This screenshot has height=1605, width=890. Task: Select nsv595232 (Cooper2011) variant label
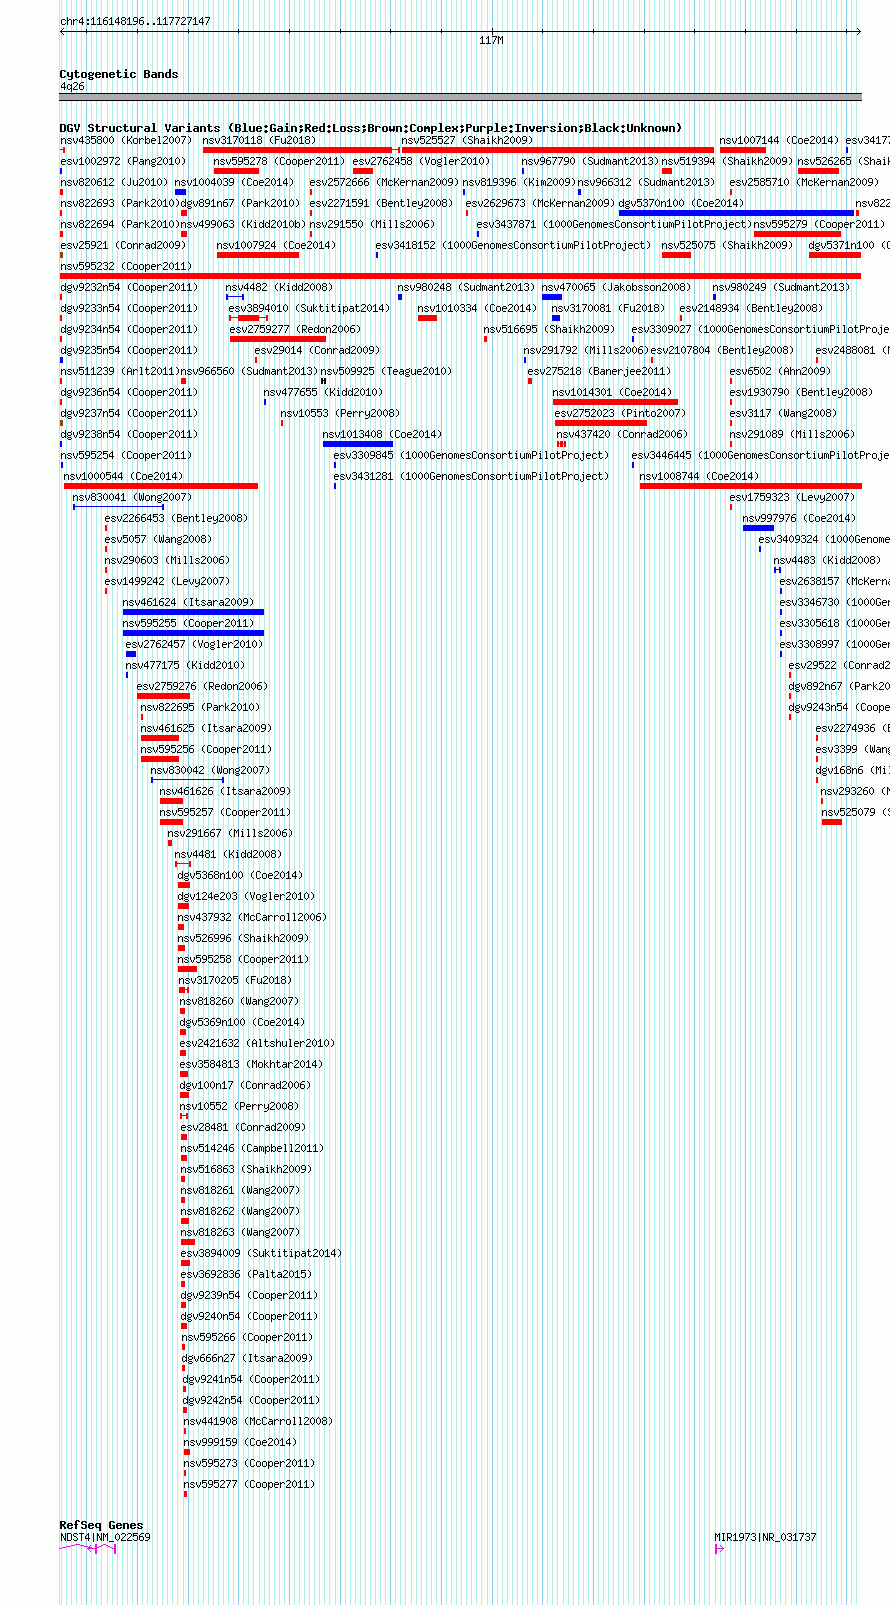126,266
